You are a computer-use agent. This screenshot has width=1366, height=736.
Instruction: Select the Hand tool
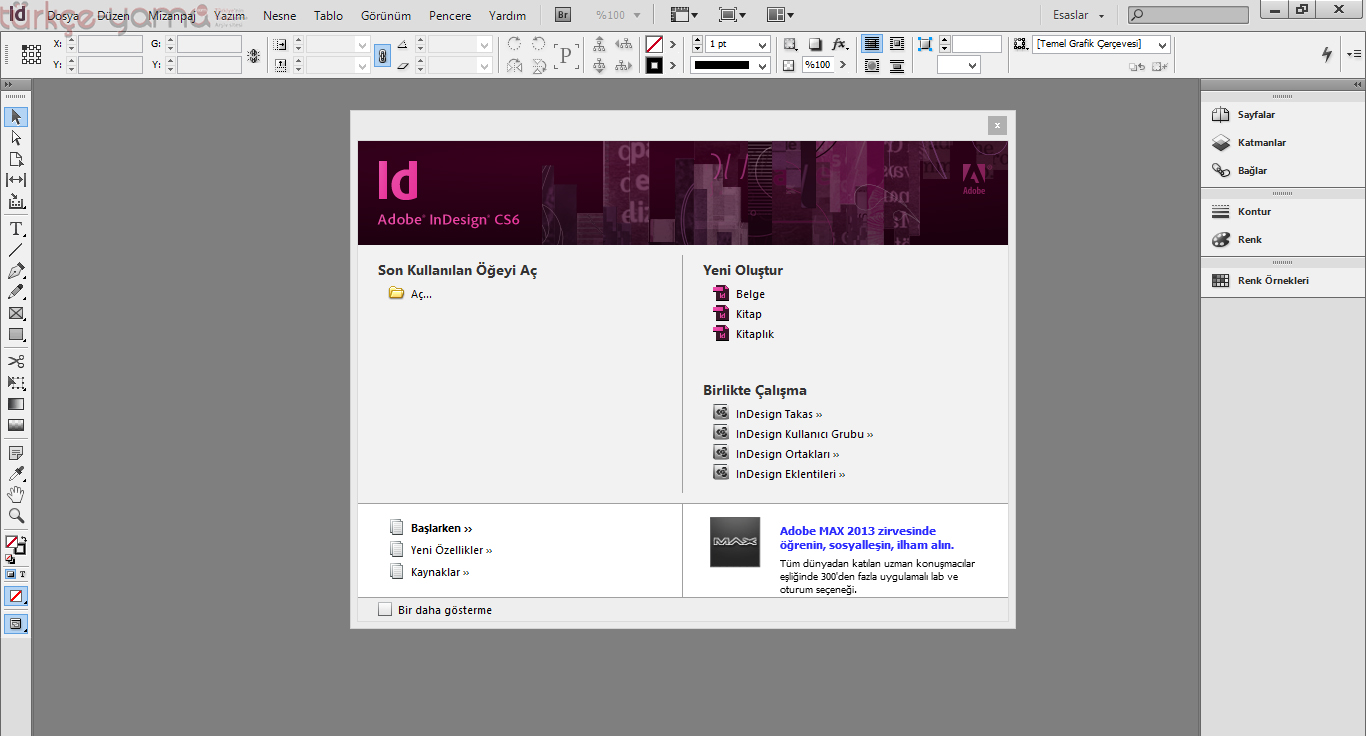(x=16, y=495)
